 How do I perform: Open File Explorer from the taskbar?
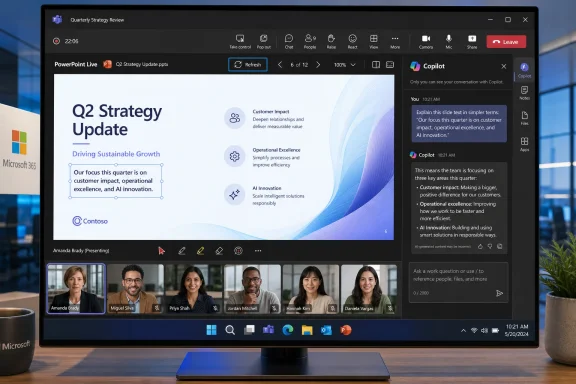[x=307, y=330]
